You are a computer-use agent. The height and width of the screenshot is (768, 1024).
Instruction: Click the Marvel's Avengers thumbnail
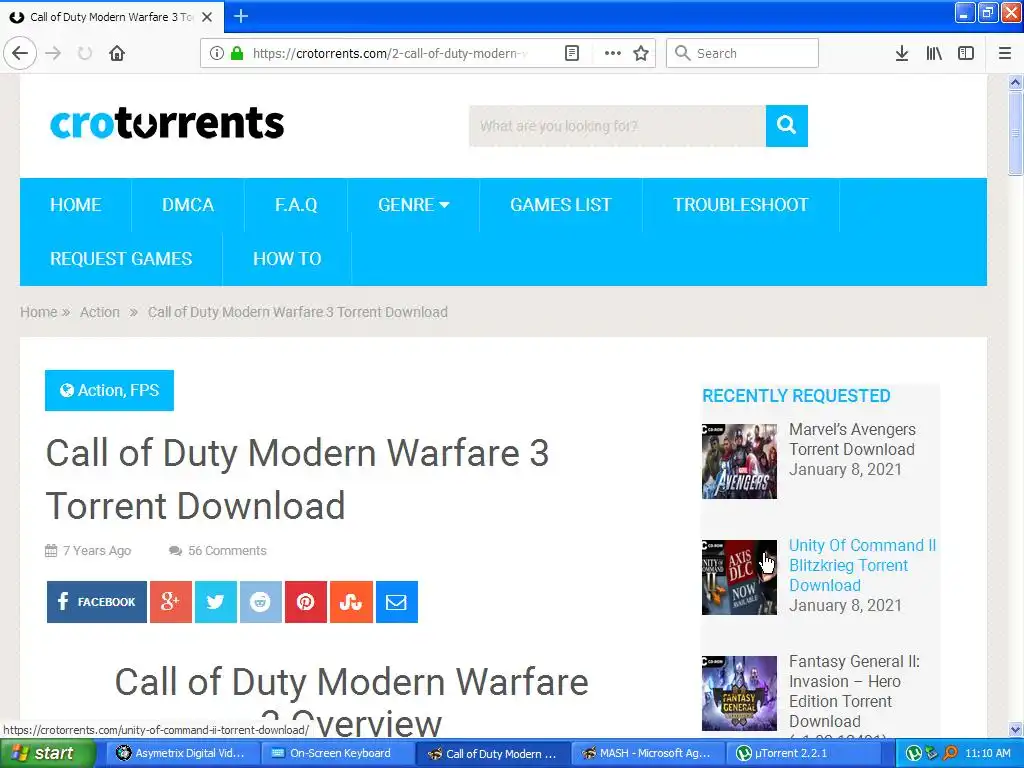click(739, 461)
